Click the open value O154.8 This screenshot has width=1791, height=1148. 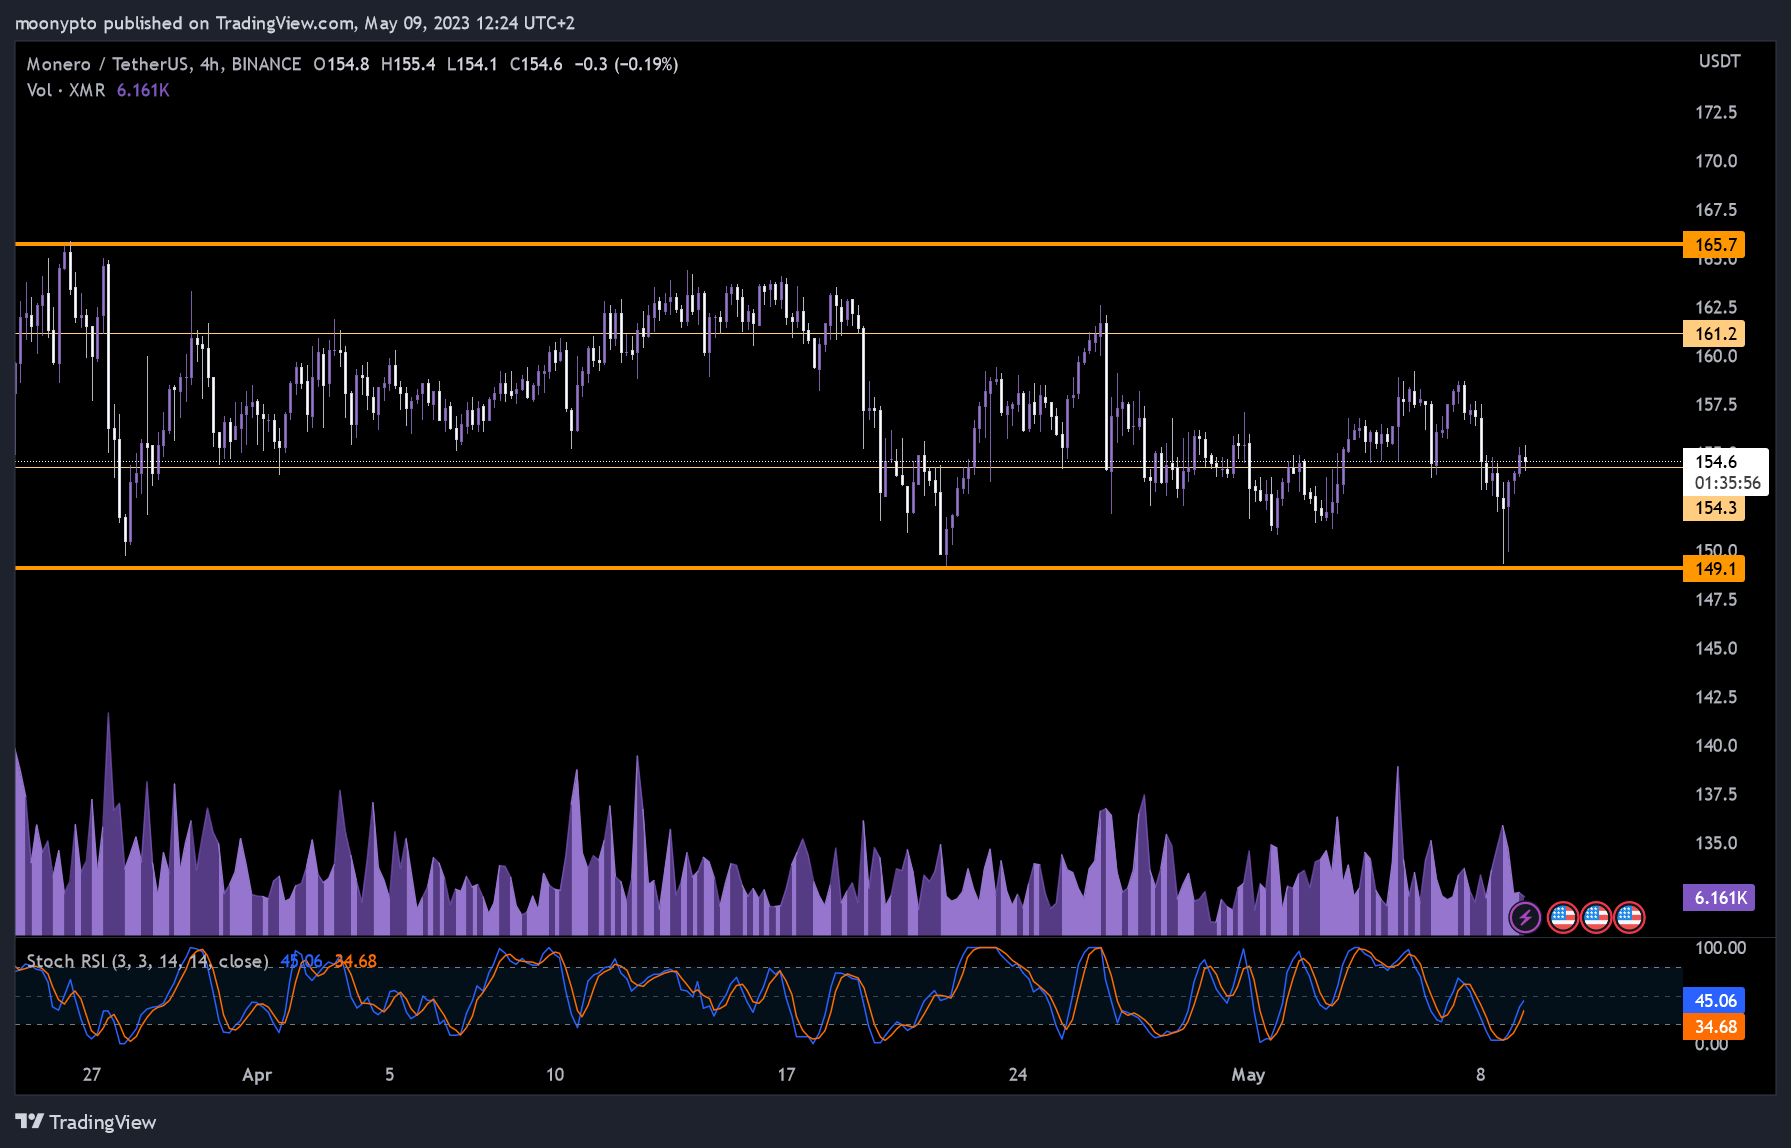[x=341, y=64]
